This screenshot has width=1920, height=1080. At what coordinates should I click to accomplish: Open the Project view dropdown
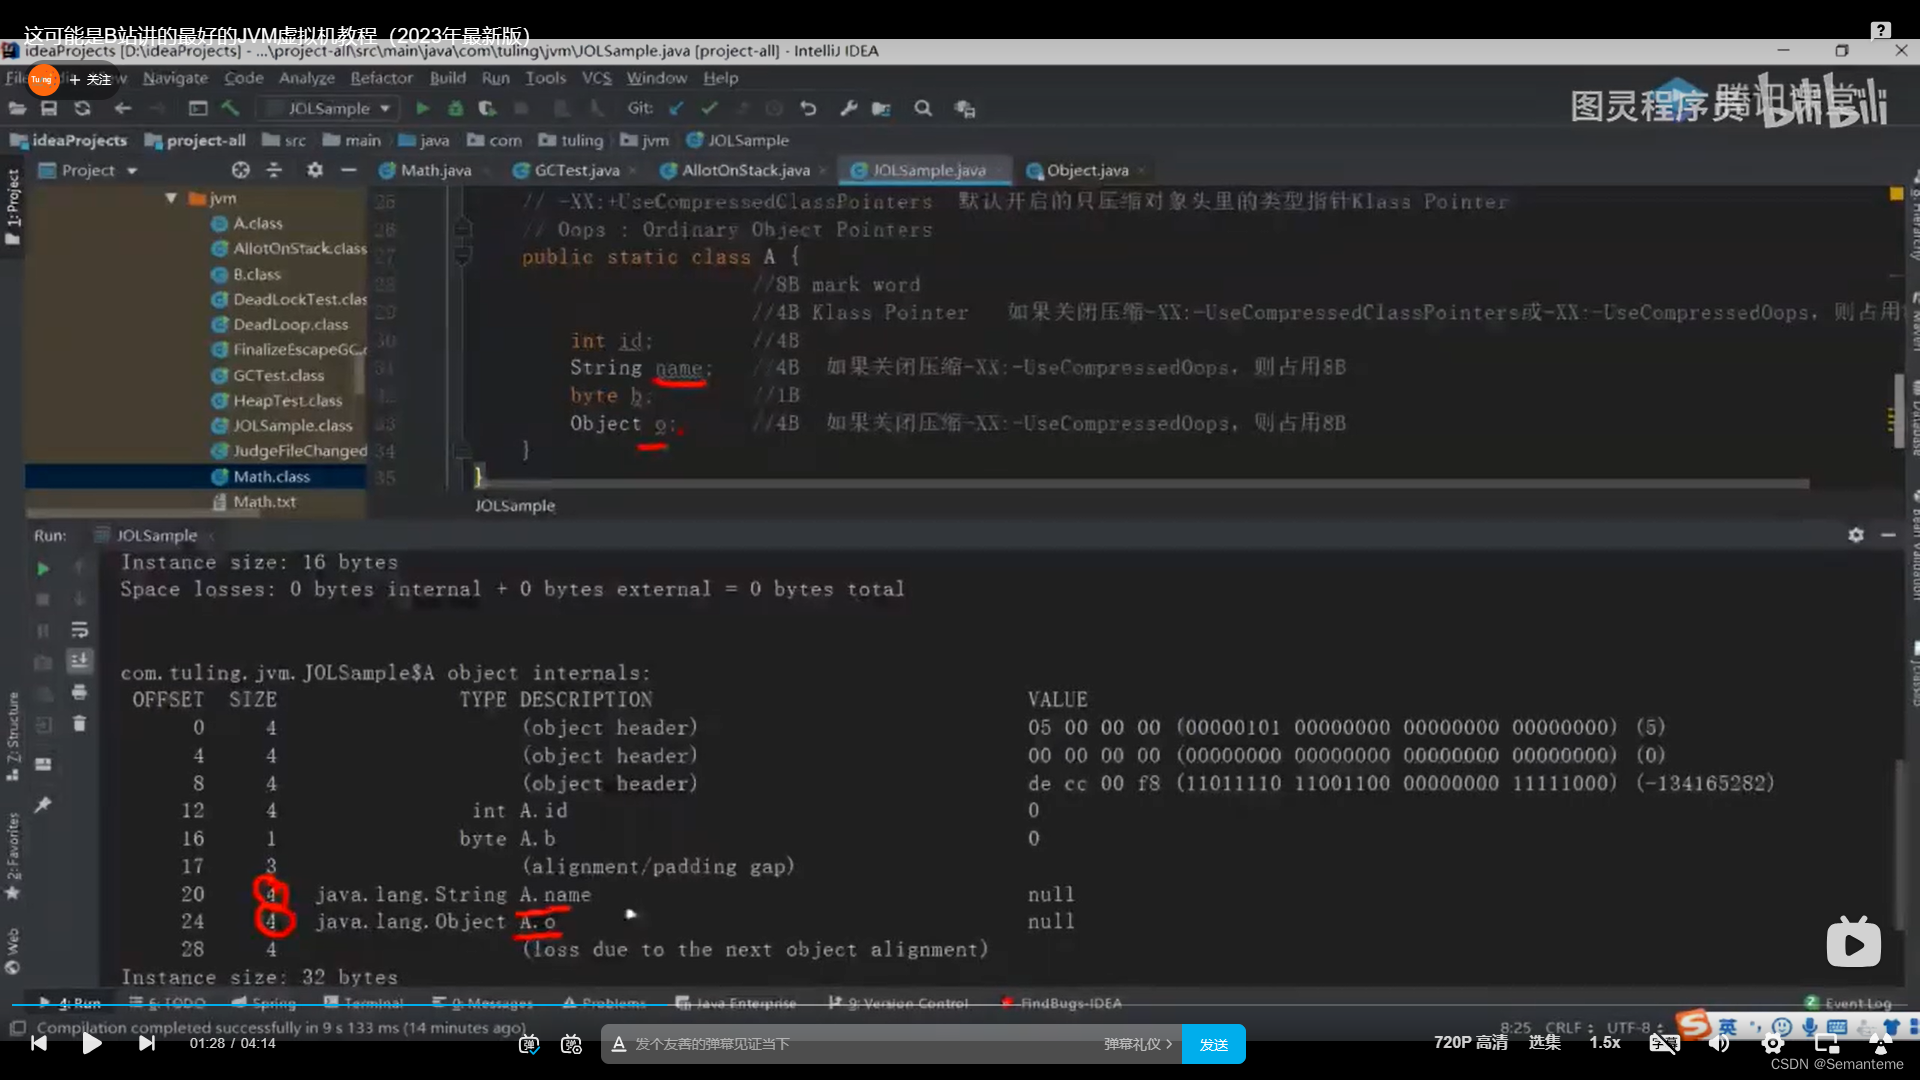131,171
